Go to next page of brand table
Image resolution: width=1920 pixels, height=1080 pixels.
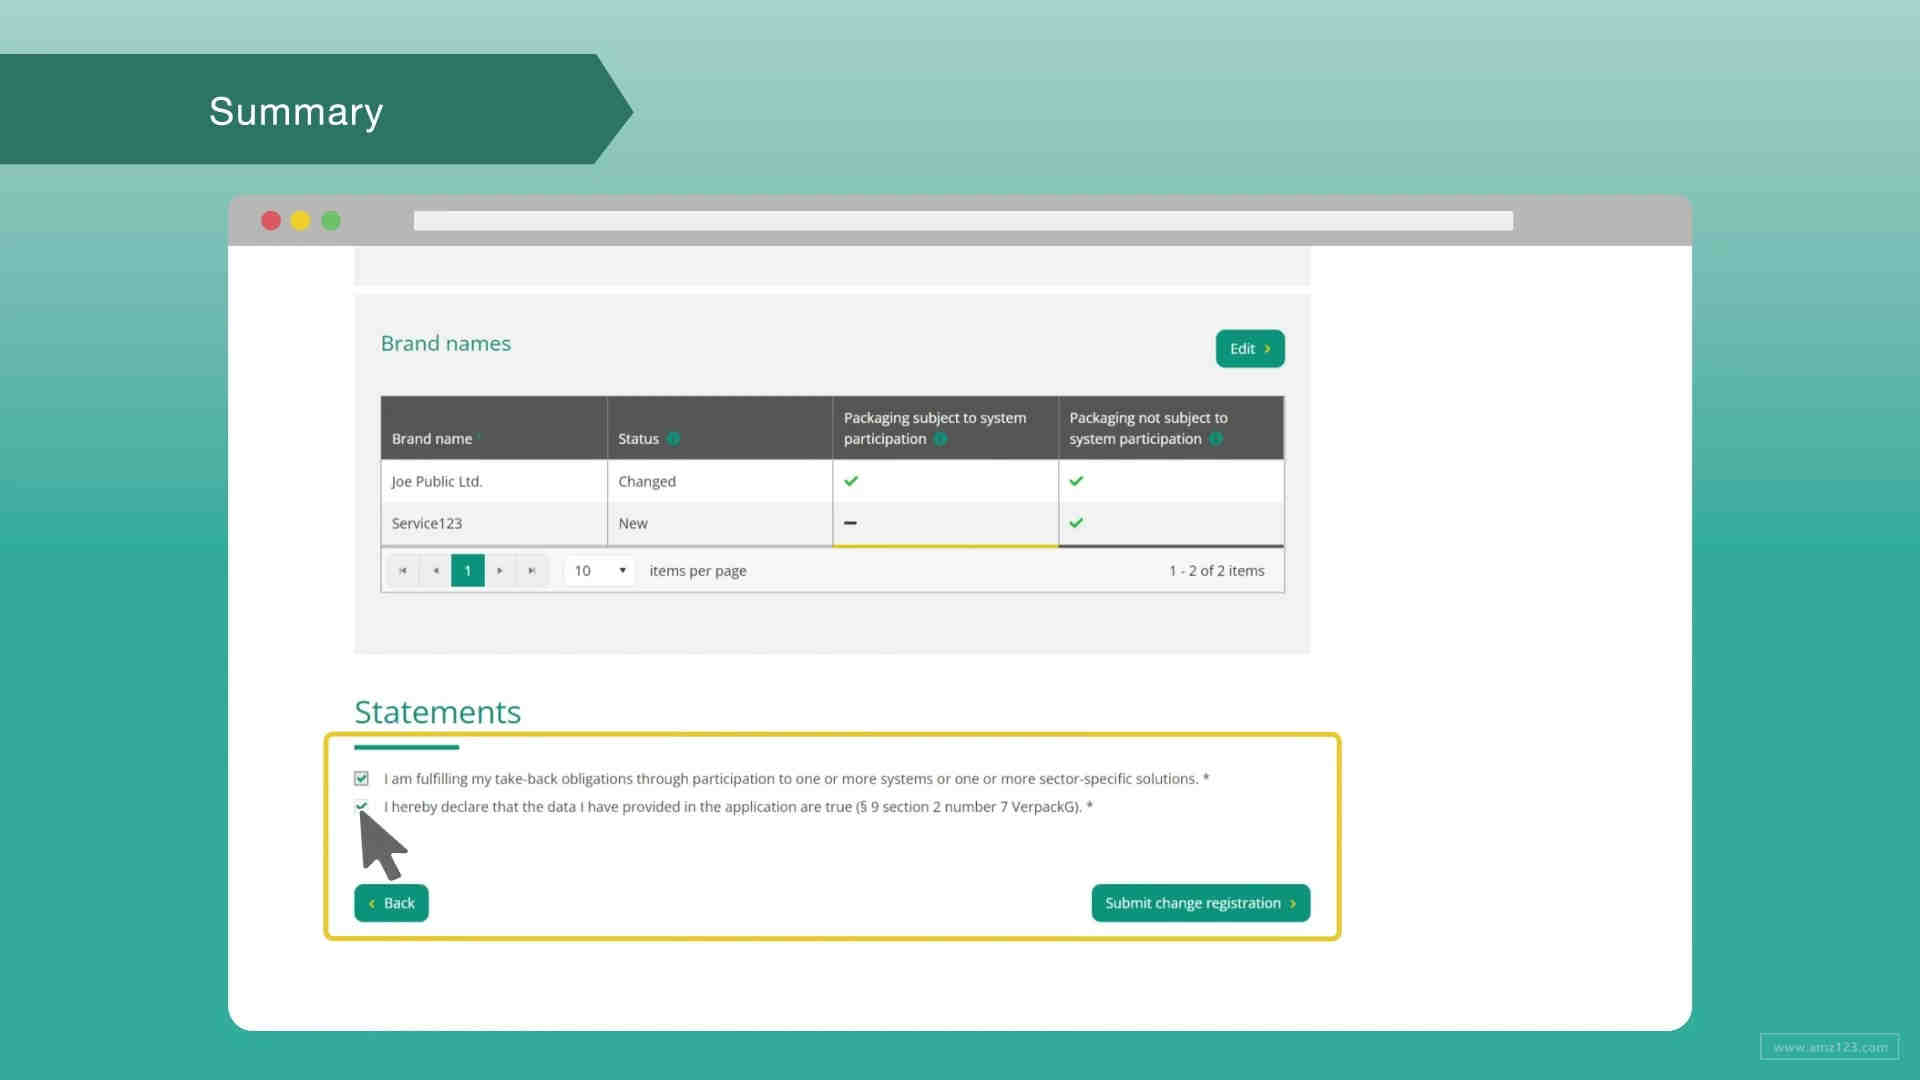pos(500,571)
